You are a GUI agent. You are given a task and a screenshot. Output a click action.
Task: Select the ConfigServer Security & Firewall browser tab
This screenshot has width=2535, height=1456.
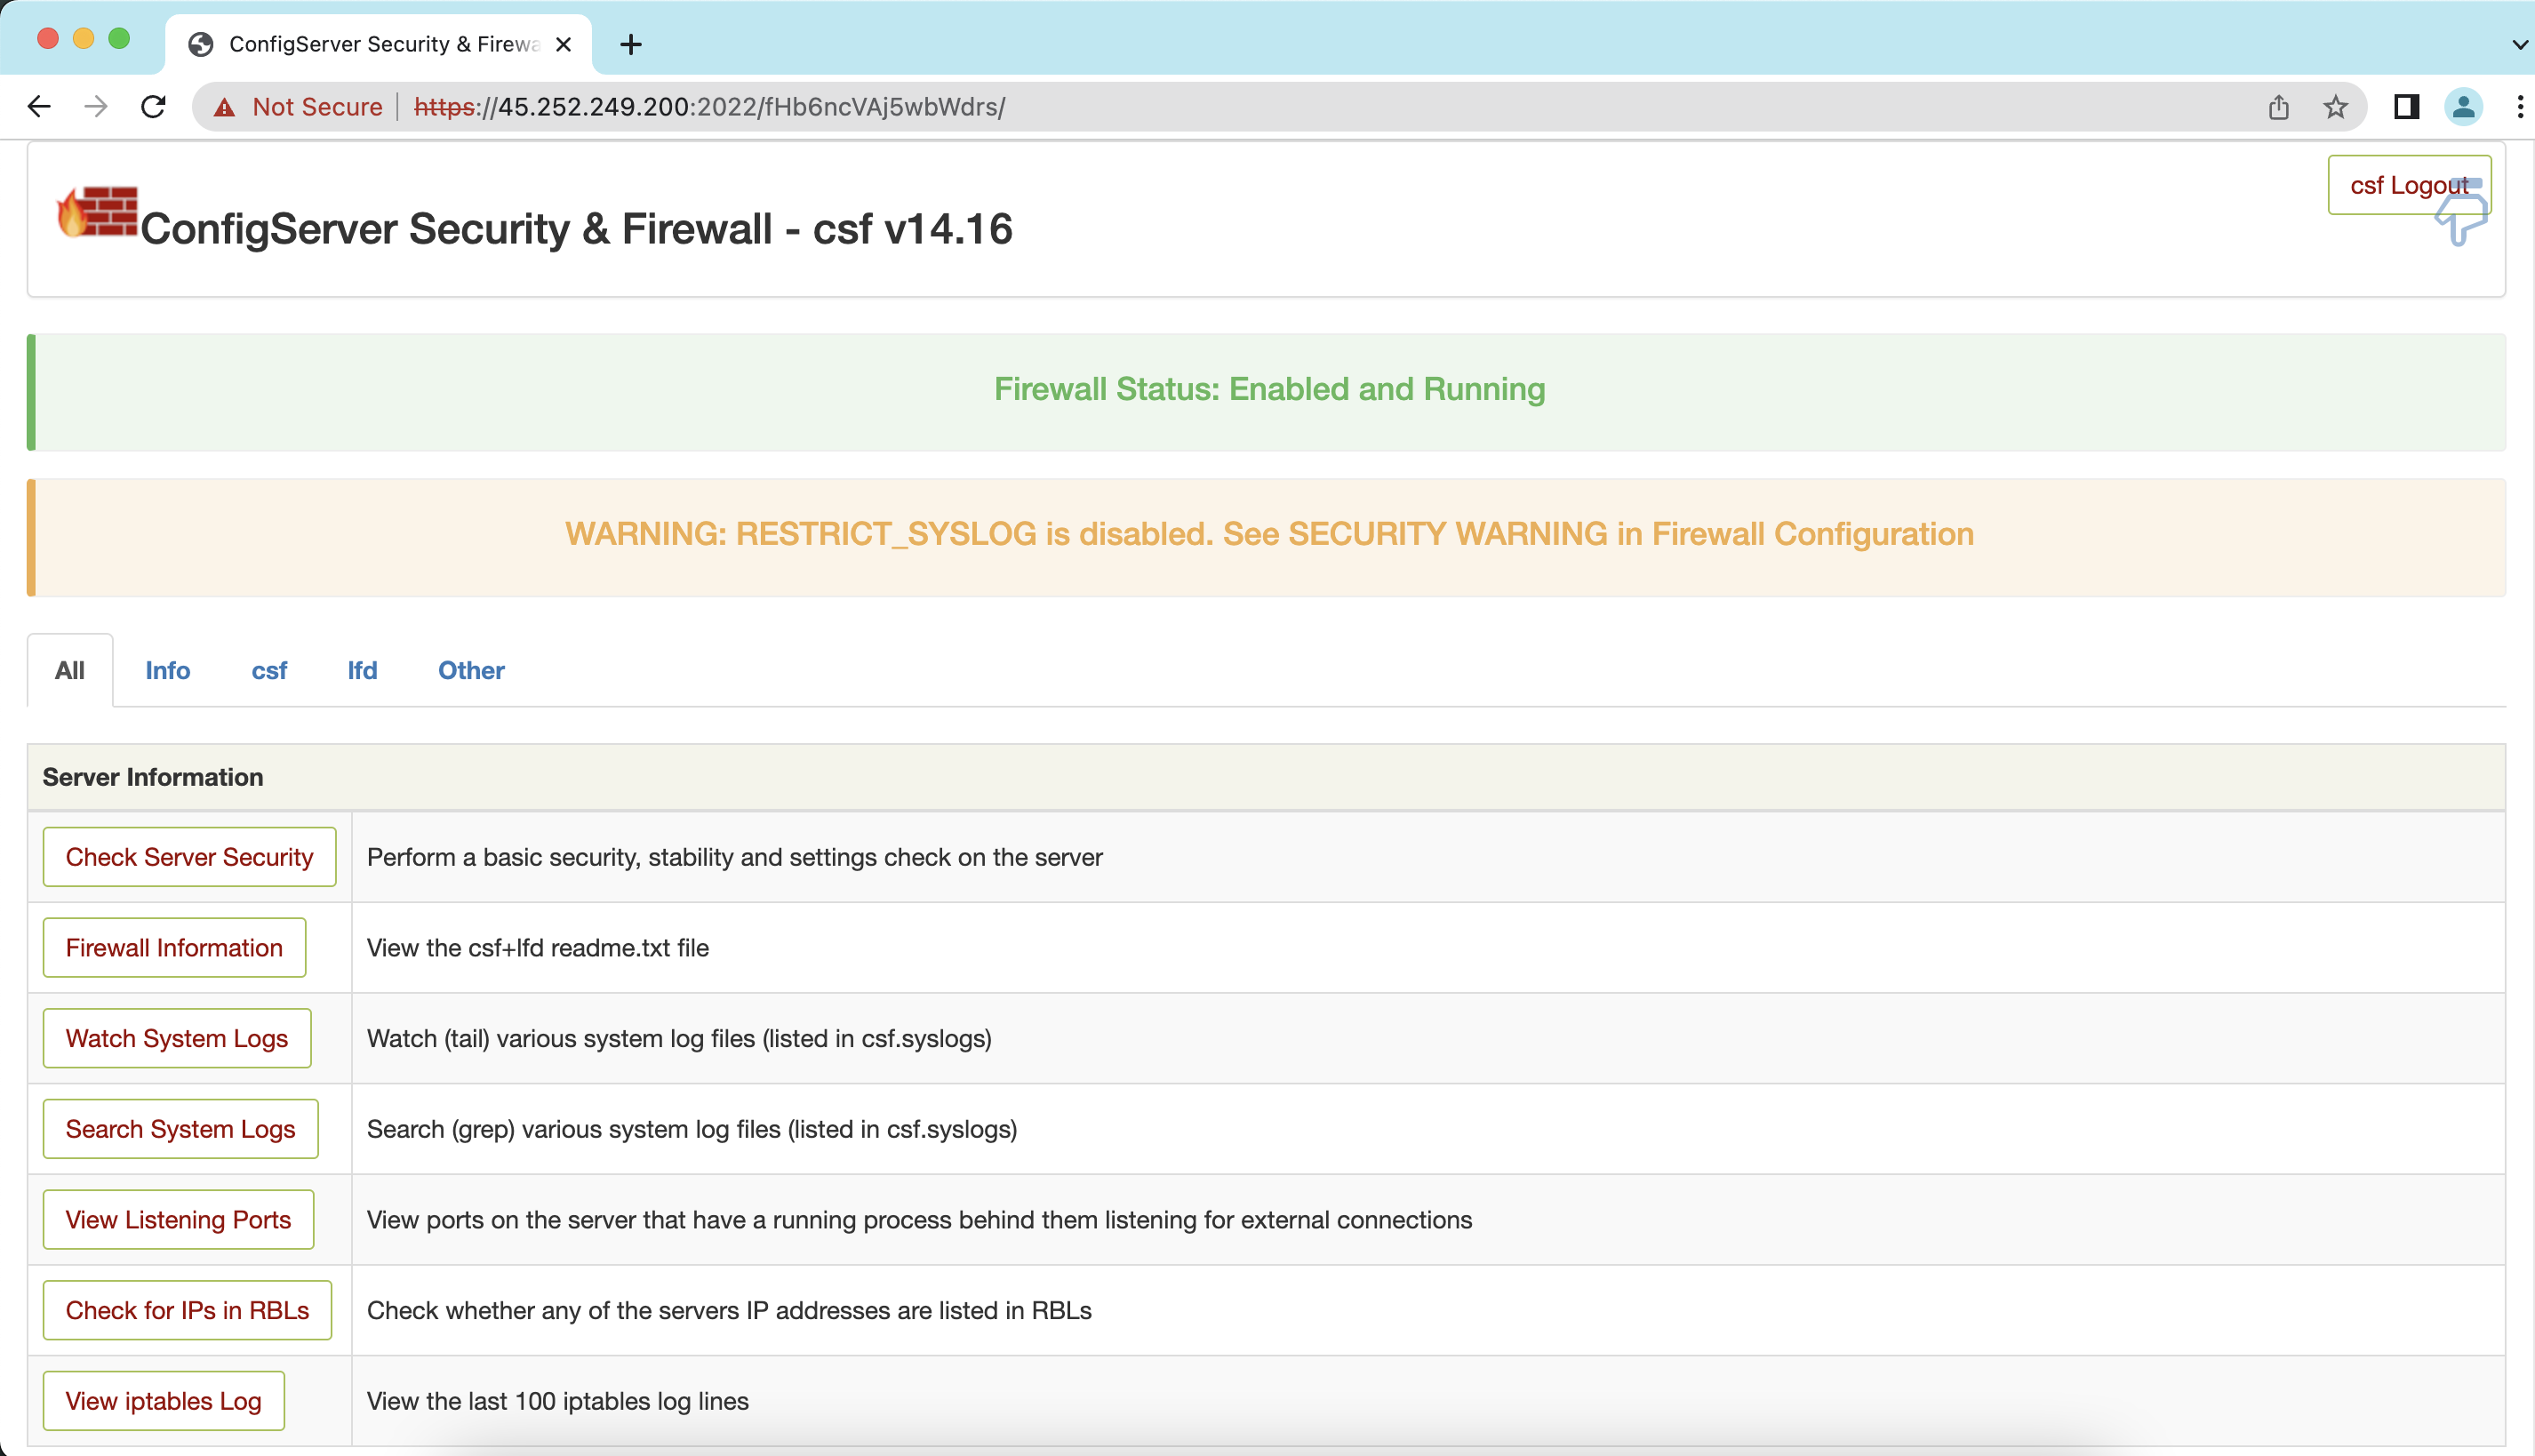[x=378, y=44]
